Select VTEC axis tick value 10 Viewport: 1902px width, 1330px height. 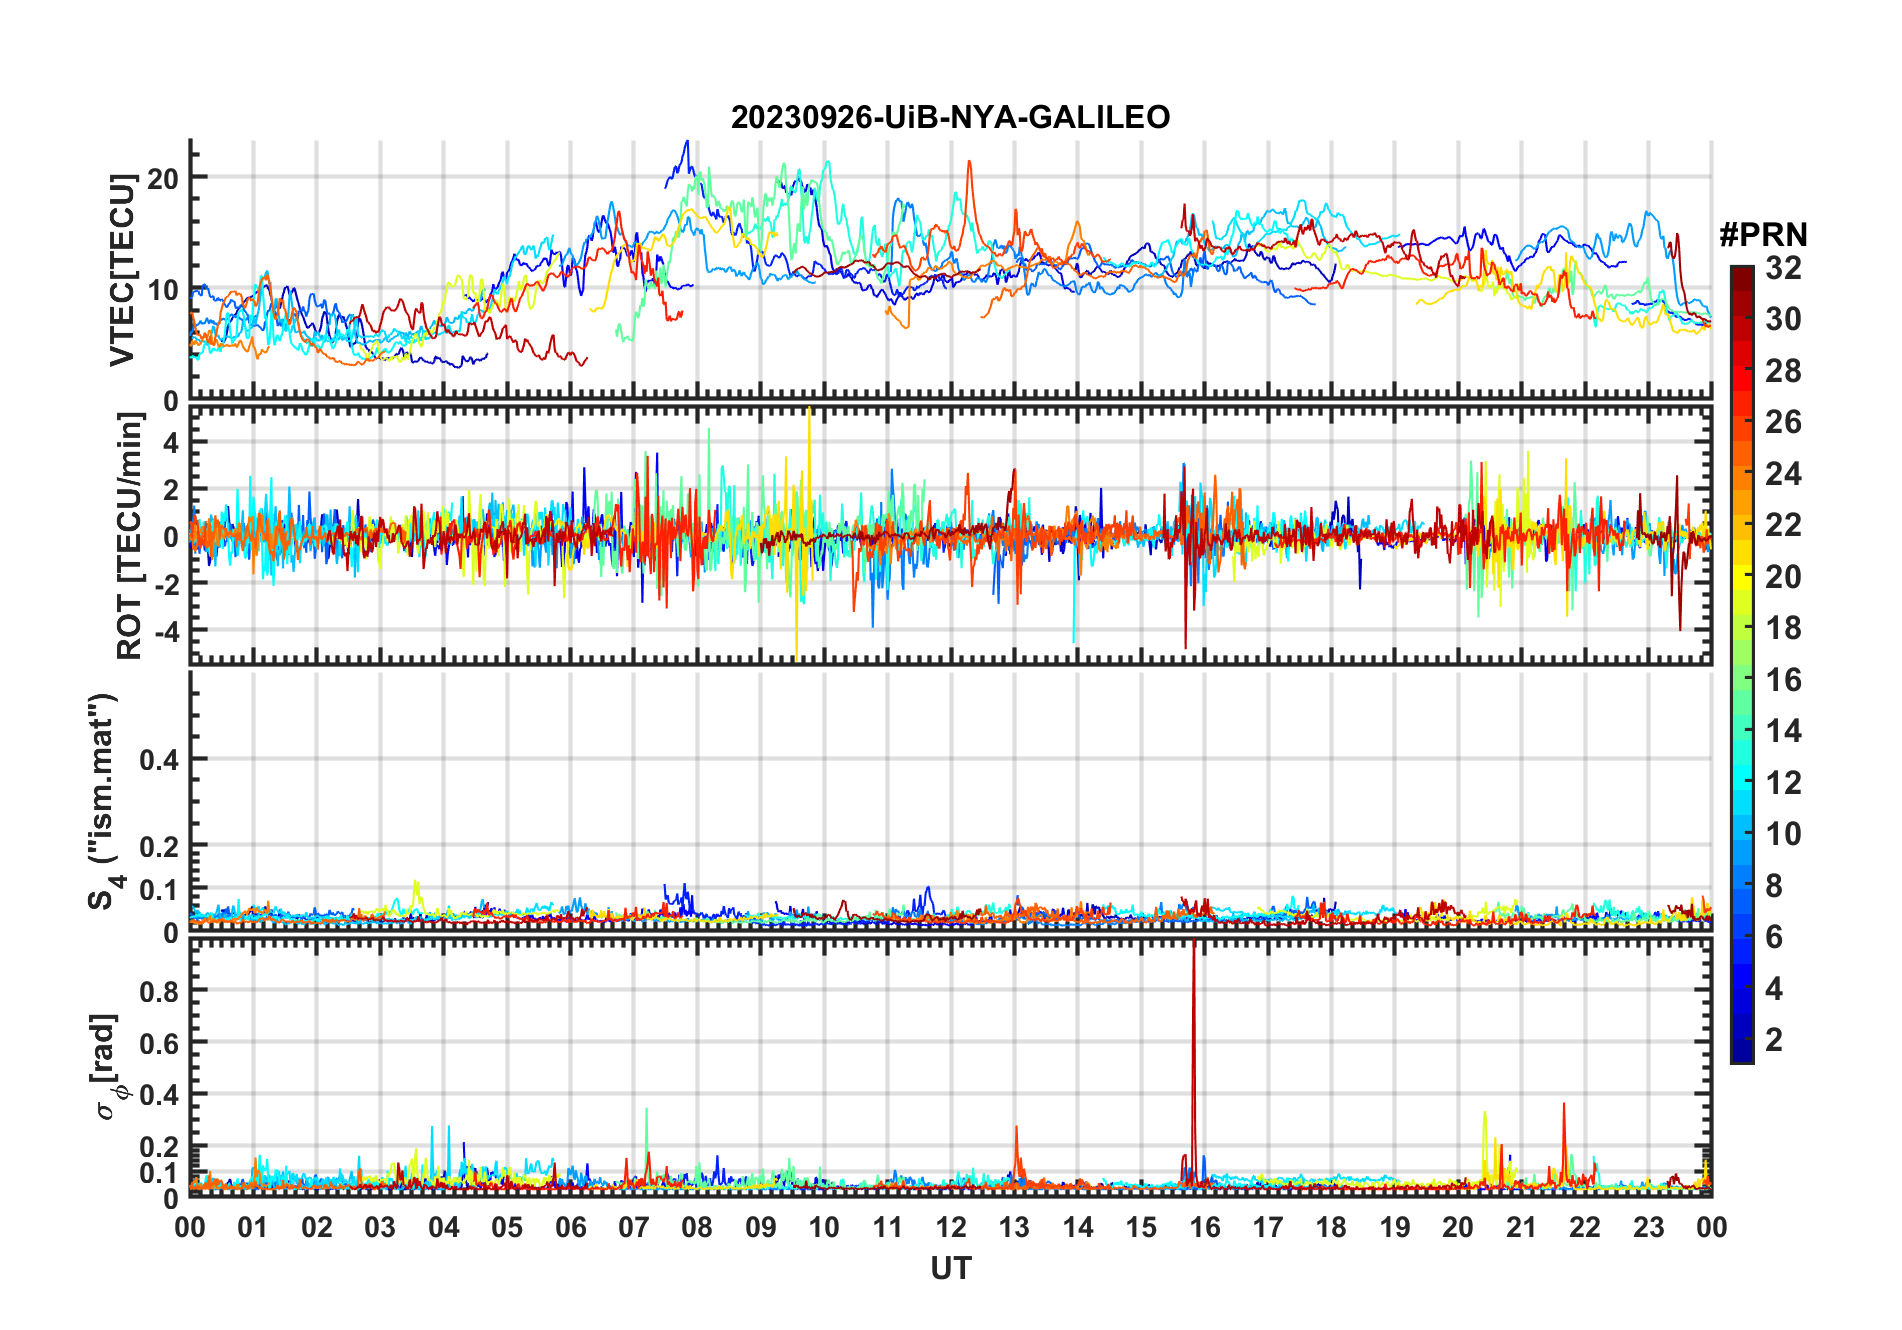(163, 290)
